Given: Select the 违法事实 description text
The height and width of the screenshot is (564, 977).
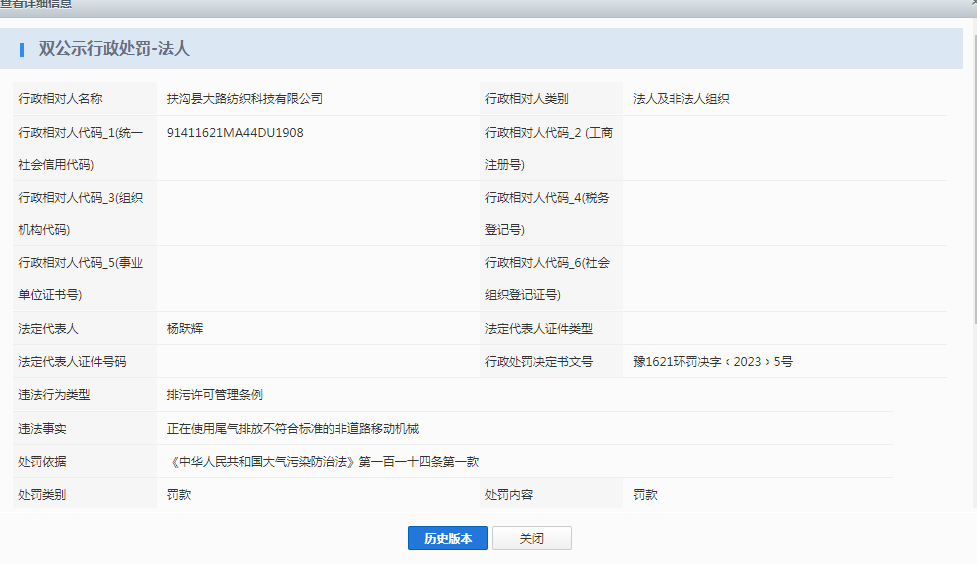Looking at the screenshot, I should pos(293,428).
